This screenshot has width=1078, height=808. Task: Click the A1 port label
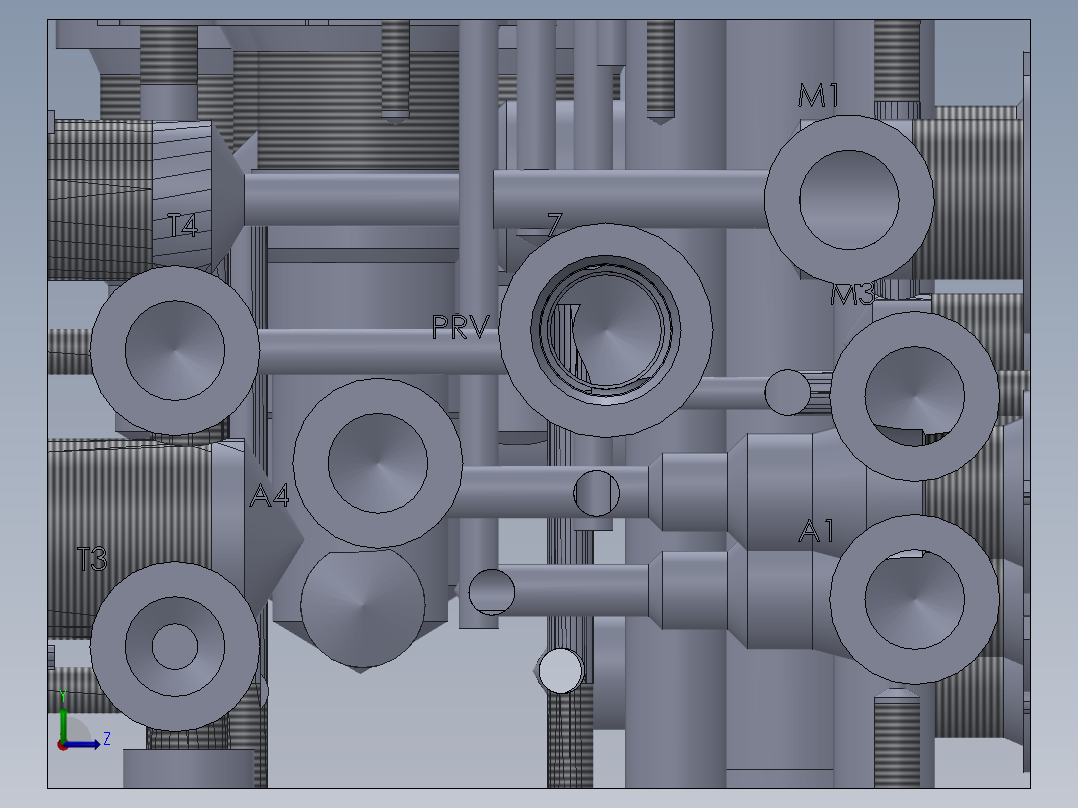(817, 531)
